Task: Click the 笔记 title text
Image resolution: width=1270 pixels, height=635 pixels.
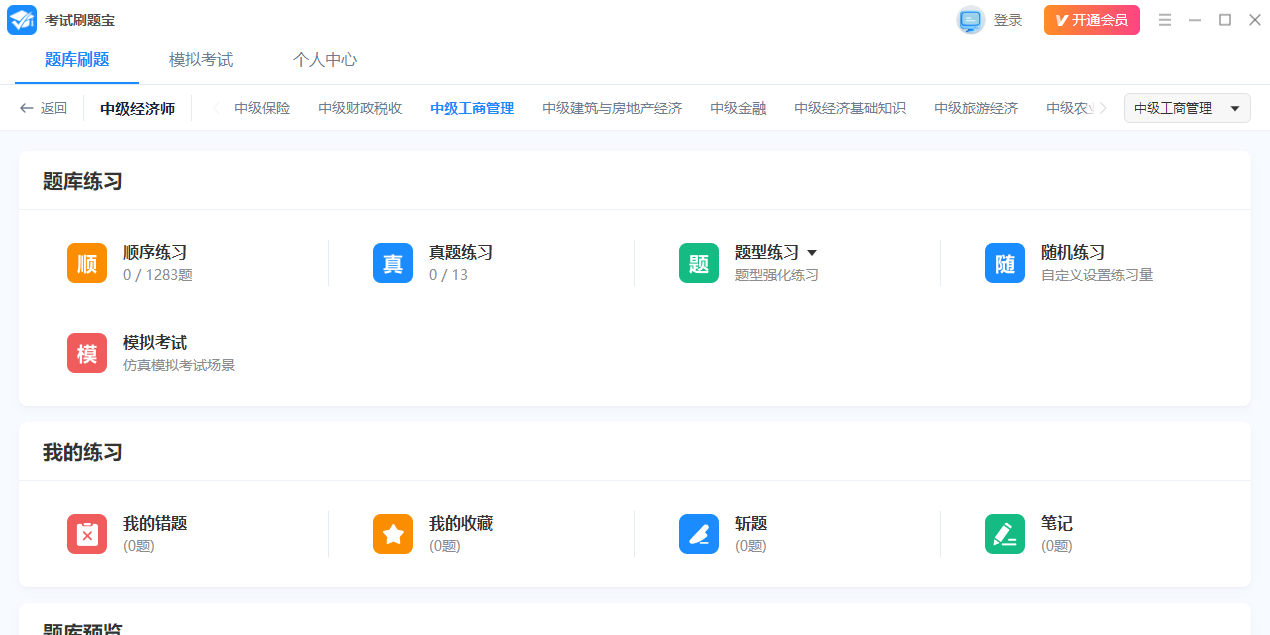Action: click(x=1057, y=523)
